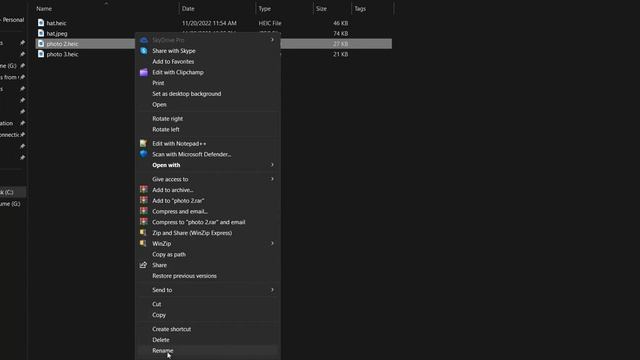Select Open in the context menu
The image size is (640, 360).
click(159, 104)
